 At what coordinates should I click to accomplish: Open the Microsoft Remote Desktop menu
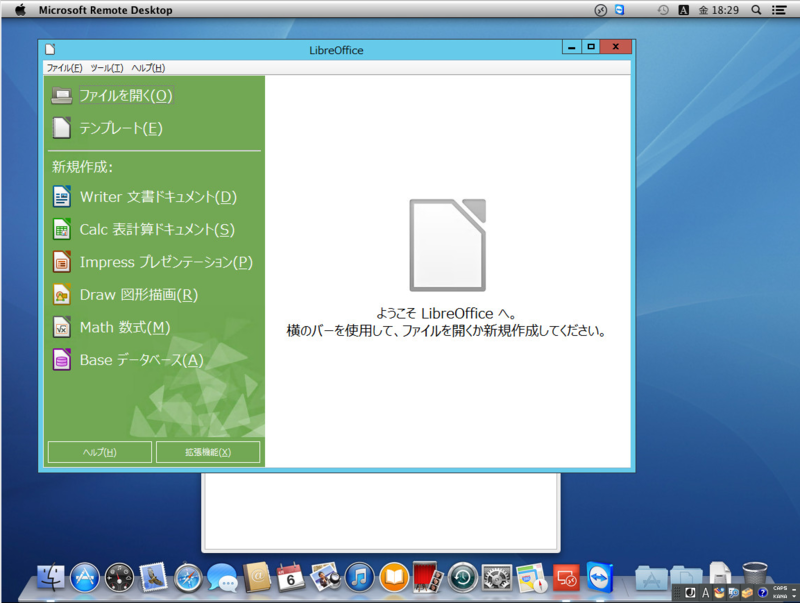coord(106,10)
